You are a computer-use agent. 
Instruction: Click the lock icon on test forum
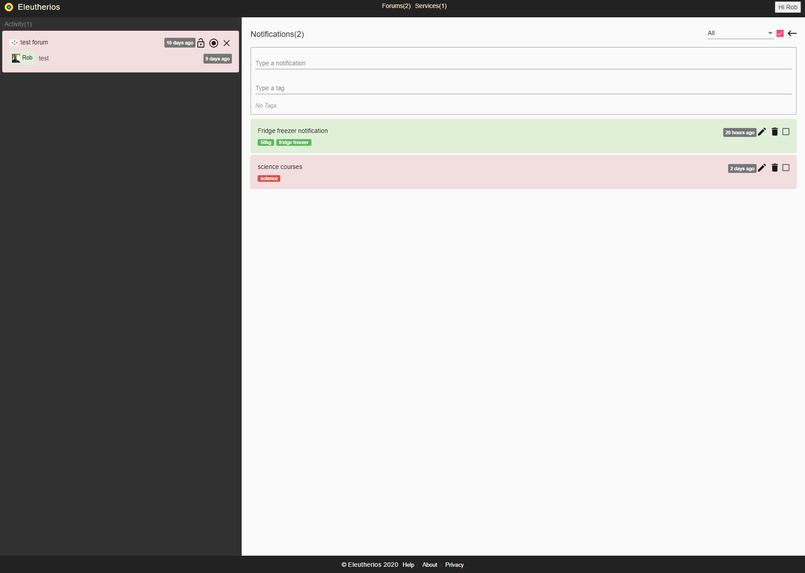[x=201, y=43]
